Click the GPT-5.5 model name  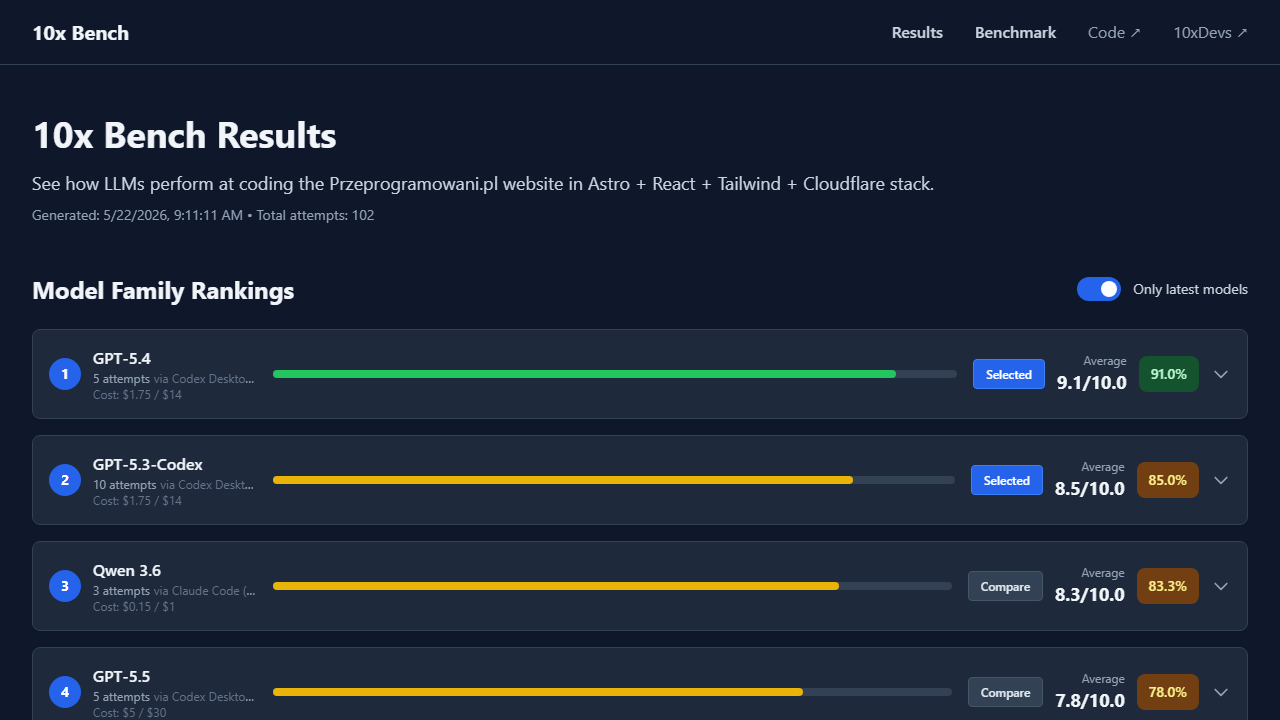point(122,676)
